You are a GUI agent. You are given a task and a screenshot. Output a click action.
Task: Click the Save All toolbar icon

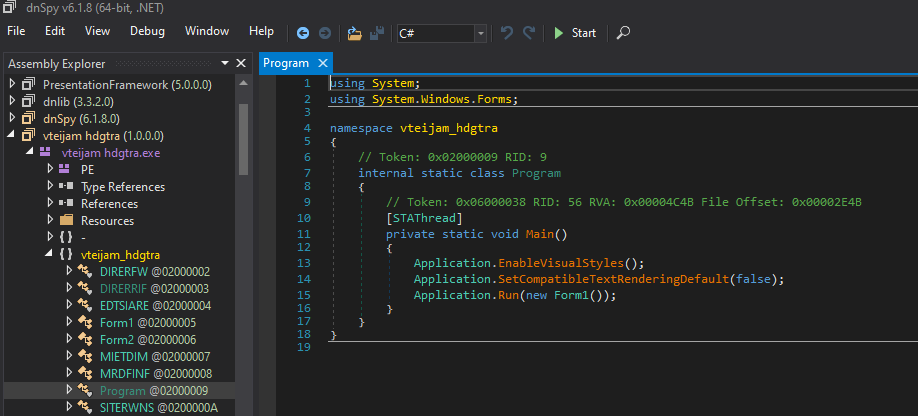point(377,33)
